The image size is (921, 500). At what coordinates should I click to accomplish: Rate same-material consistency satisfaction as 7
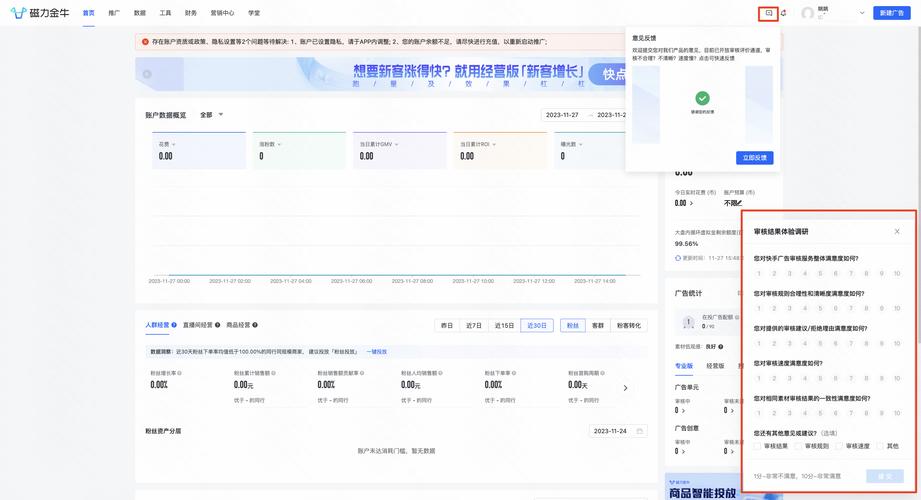851,414
